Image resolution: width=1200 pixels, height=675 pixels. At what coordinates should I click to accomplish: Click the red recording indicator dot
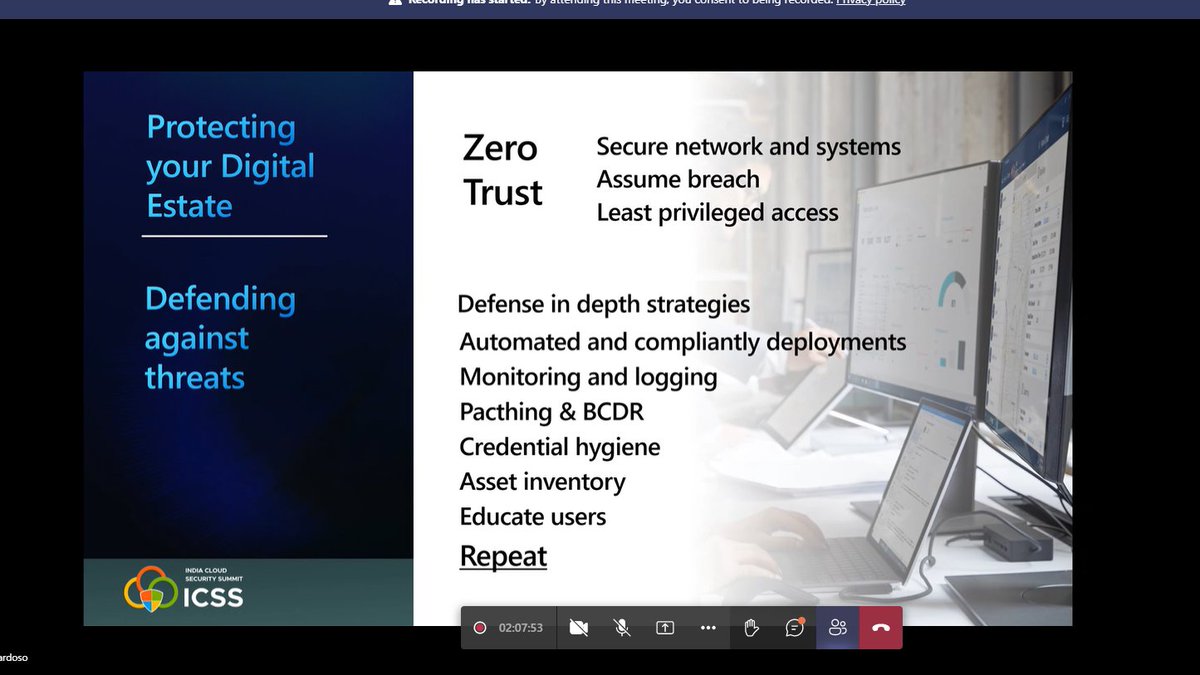coord(480,628)
